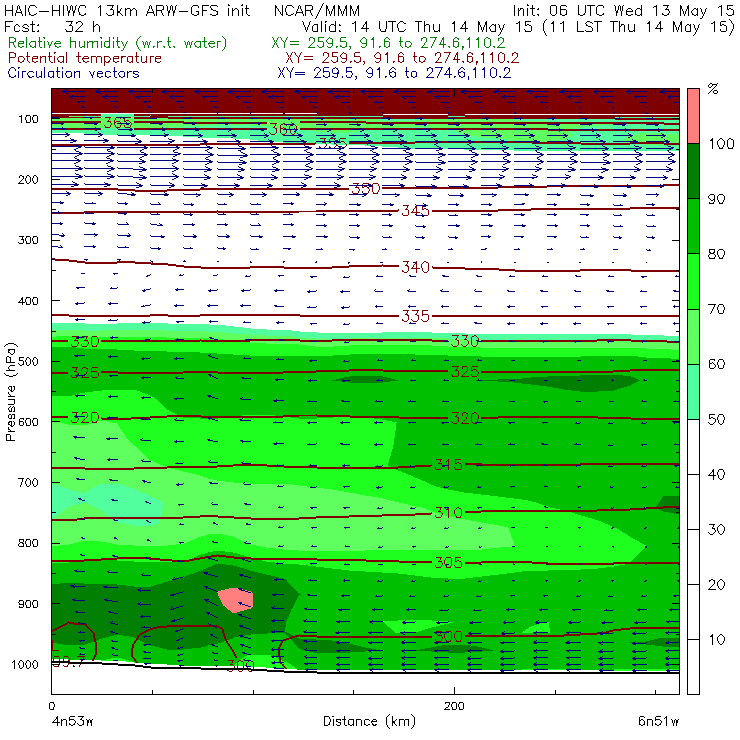Click the 600 hPa pressure tick label
The width and height of the screenshot is (740, 740).
point(28,422)
